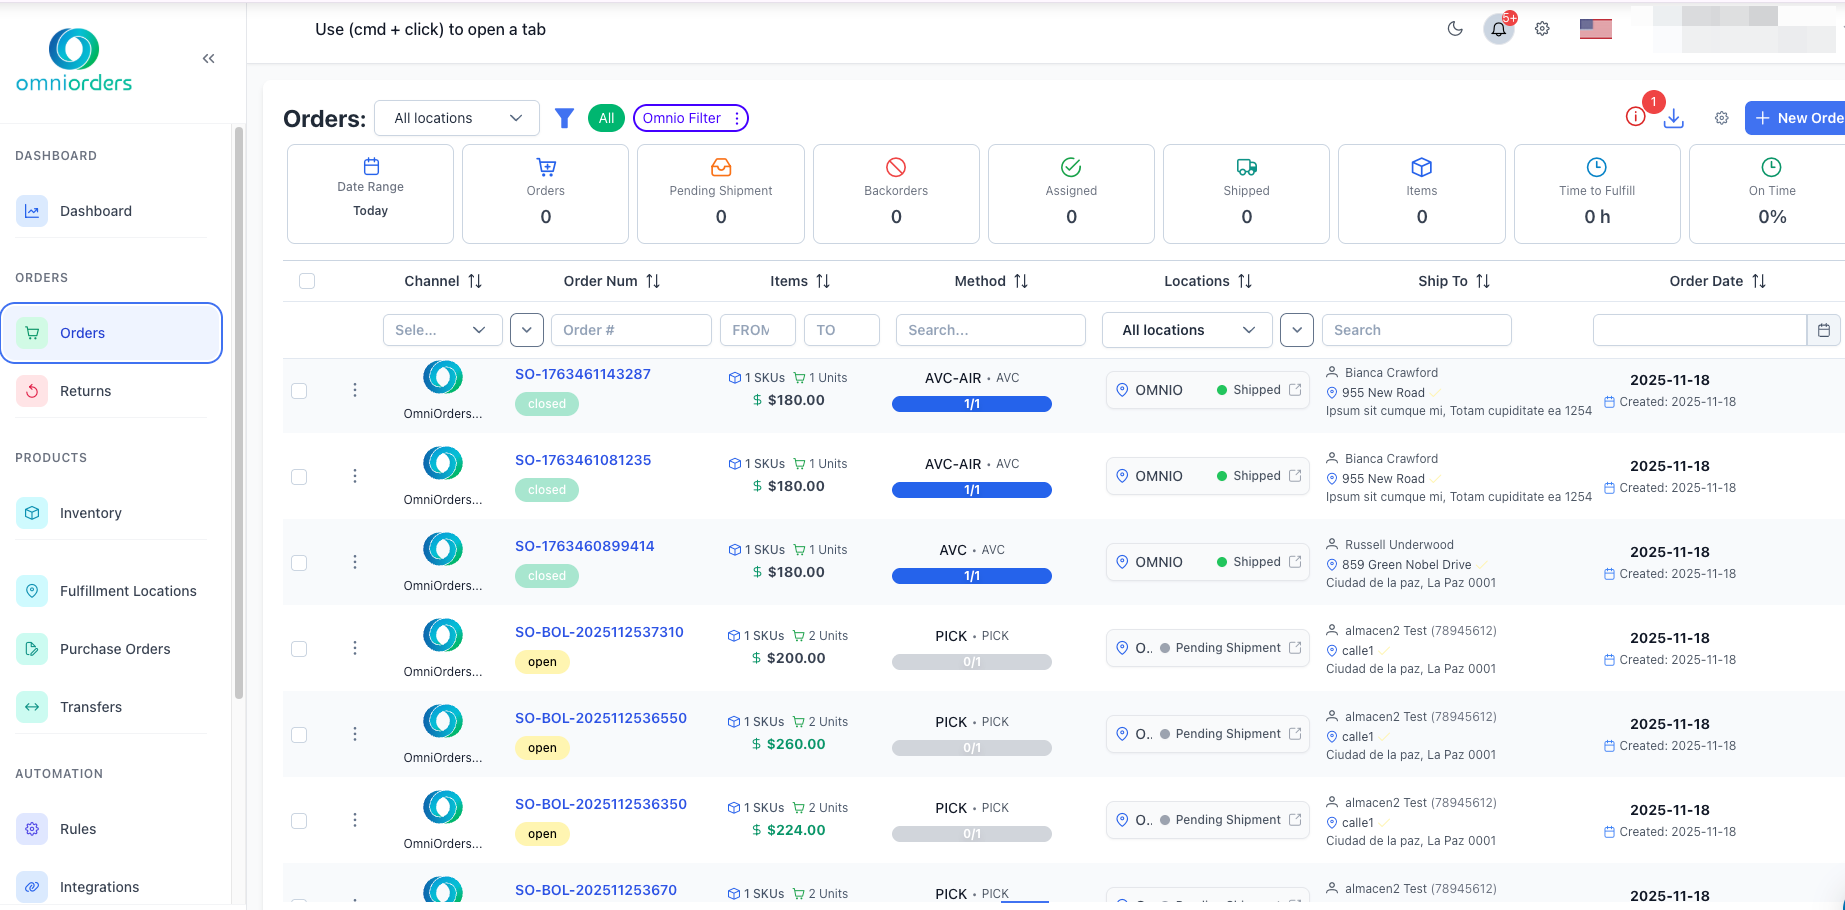Image resolution: width=1845 pixels, height=910 pixels.
Task: Open the Omnio Filter menu
Action: [x=690, y=118]
